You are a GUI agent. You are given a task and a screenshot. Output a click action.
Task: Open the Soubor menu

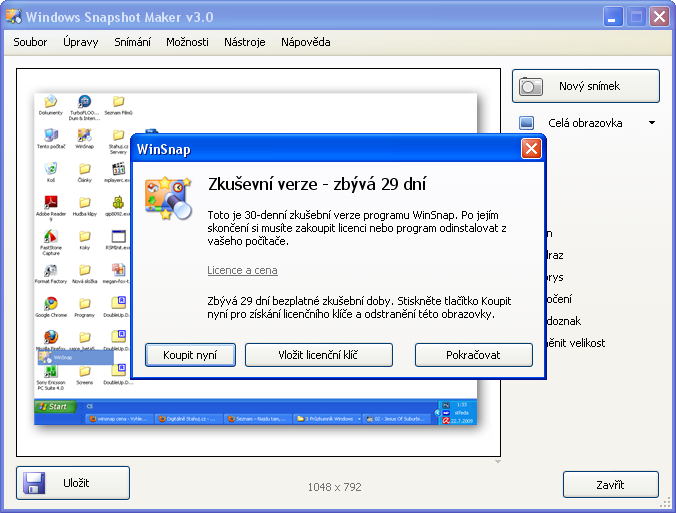(30, 42)
